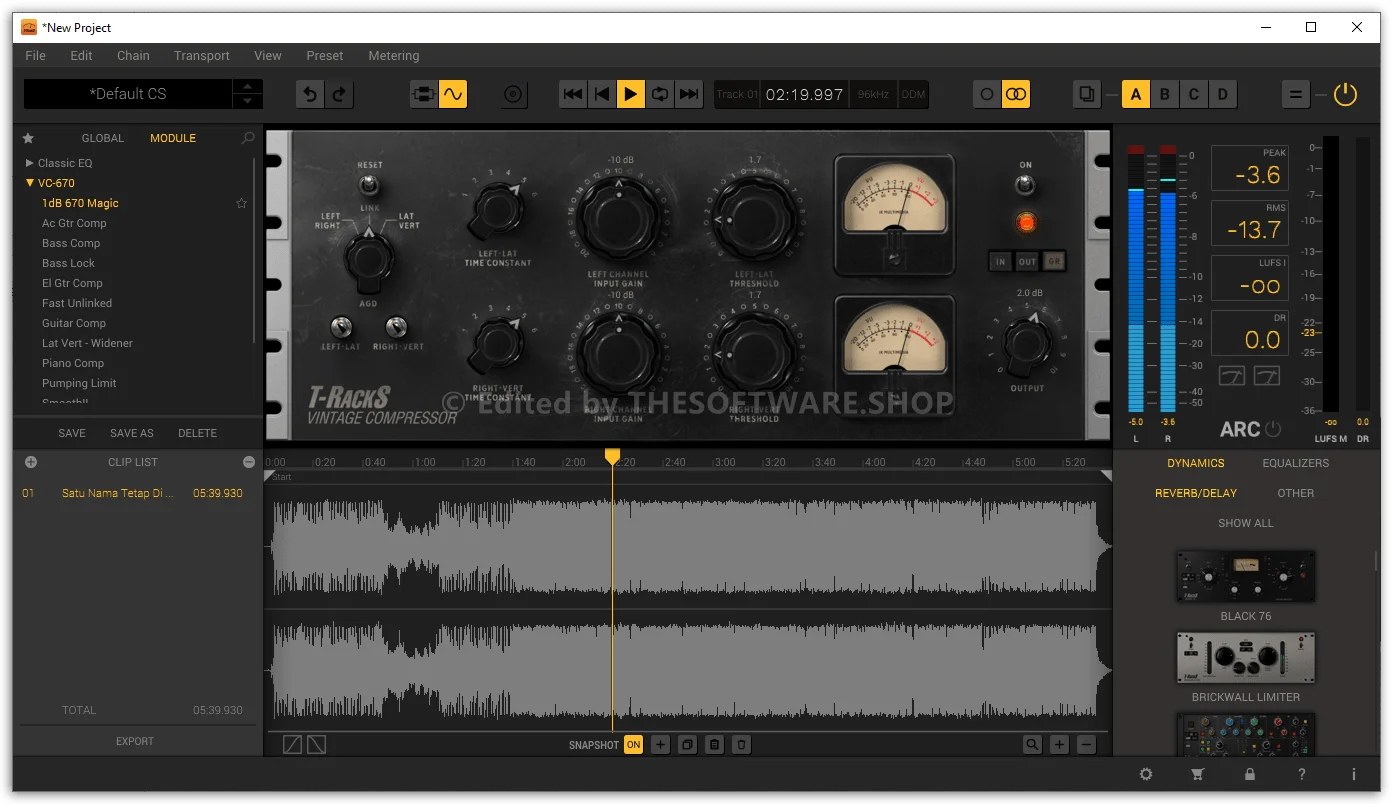Add a new snapshot with plus
The image size is (1393, 804).
tap(660, 745)
